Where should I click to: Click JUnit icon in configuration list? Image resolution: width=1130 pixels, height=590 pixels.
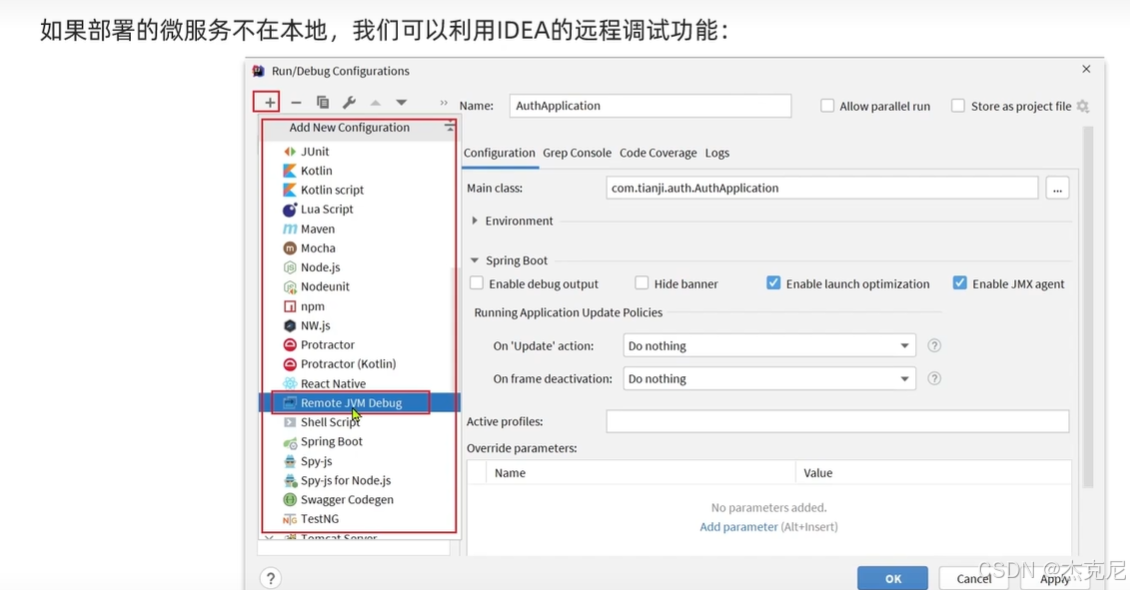click(x=290, y=151)
